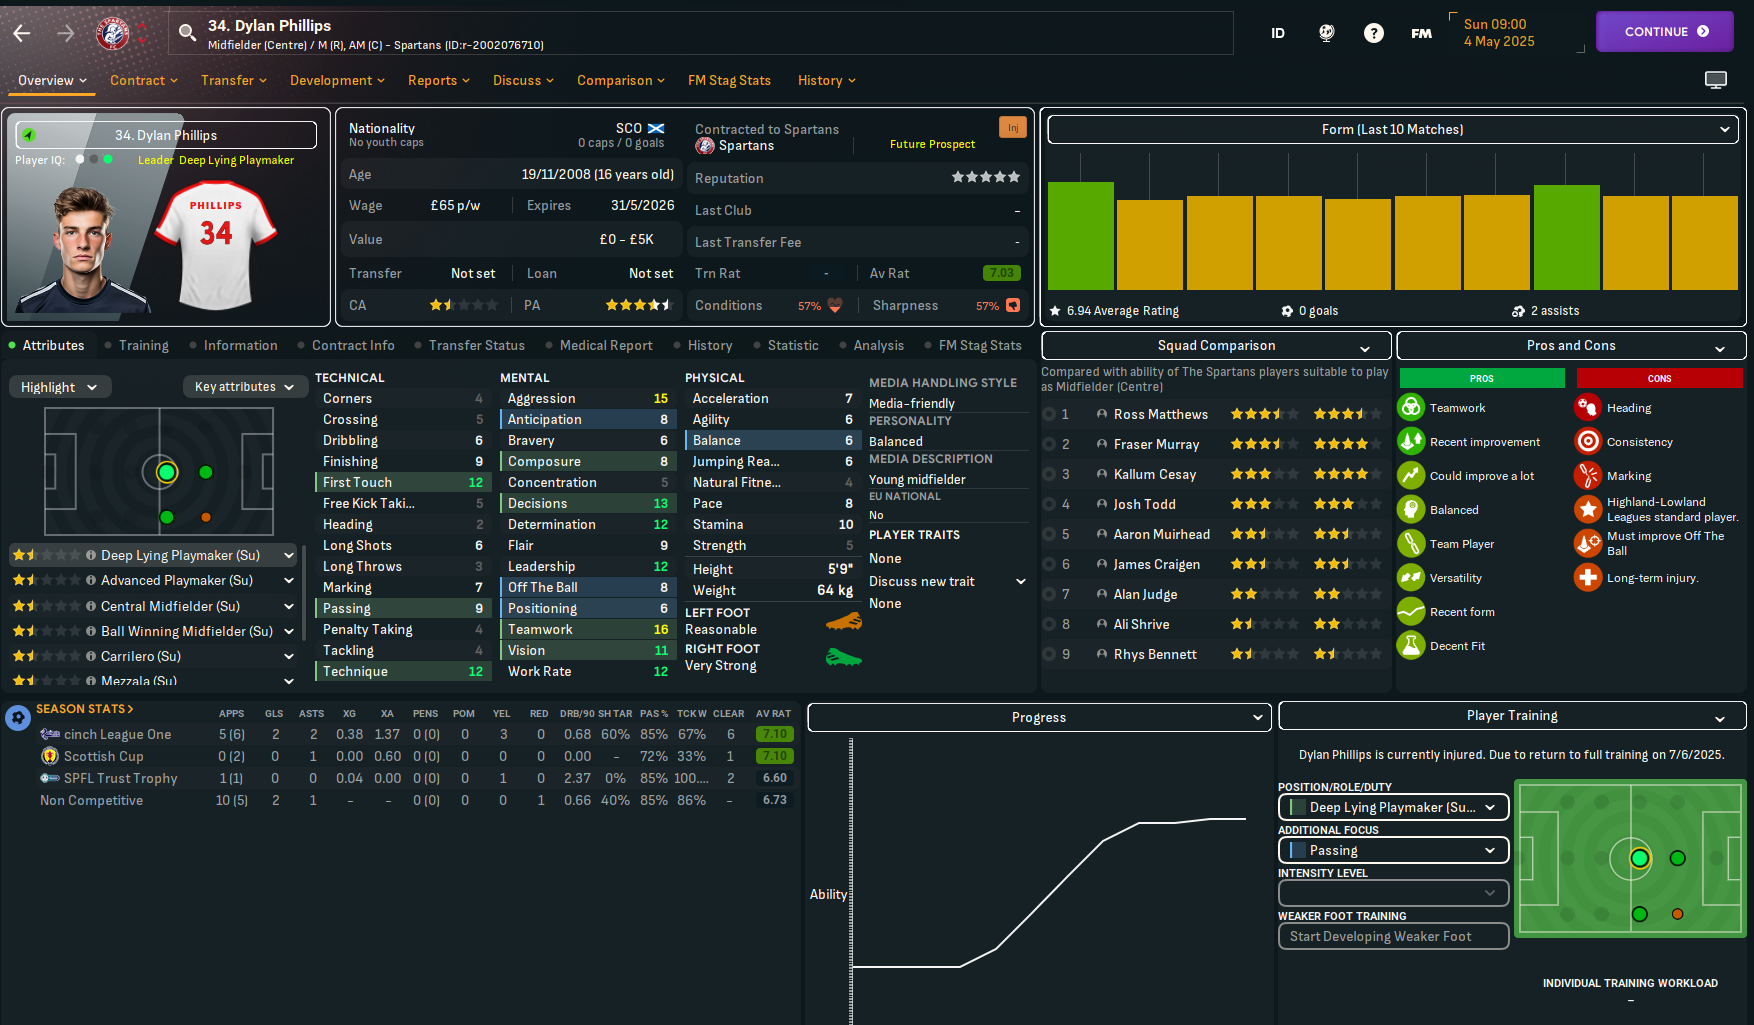Click the orange Inj injury badge
The width and height of the screenshot is (1754, 1025).
point(1012,128)
